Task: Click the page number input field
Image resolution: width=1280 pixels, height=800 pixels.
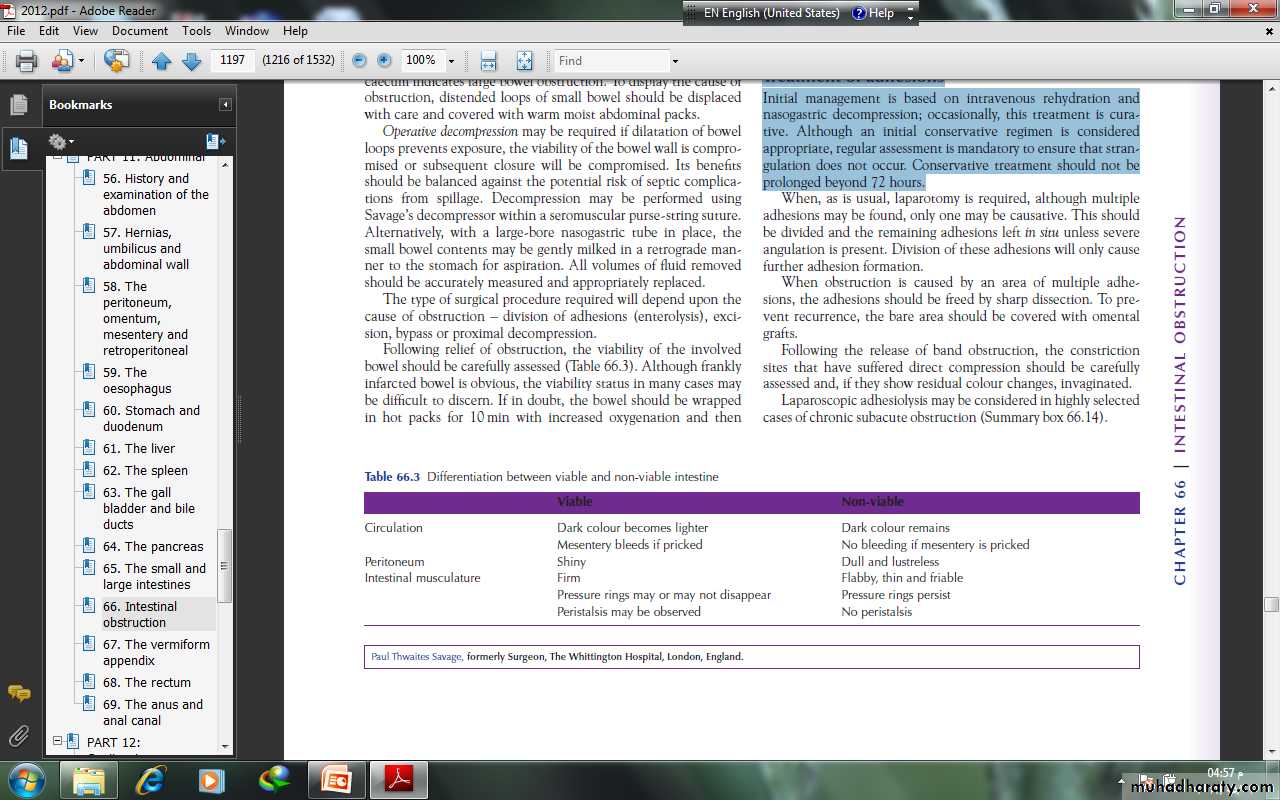Action: coord(233,61)
